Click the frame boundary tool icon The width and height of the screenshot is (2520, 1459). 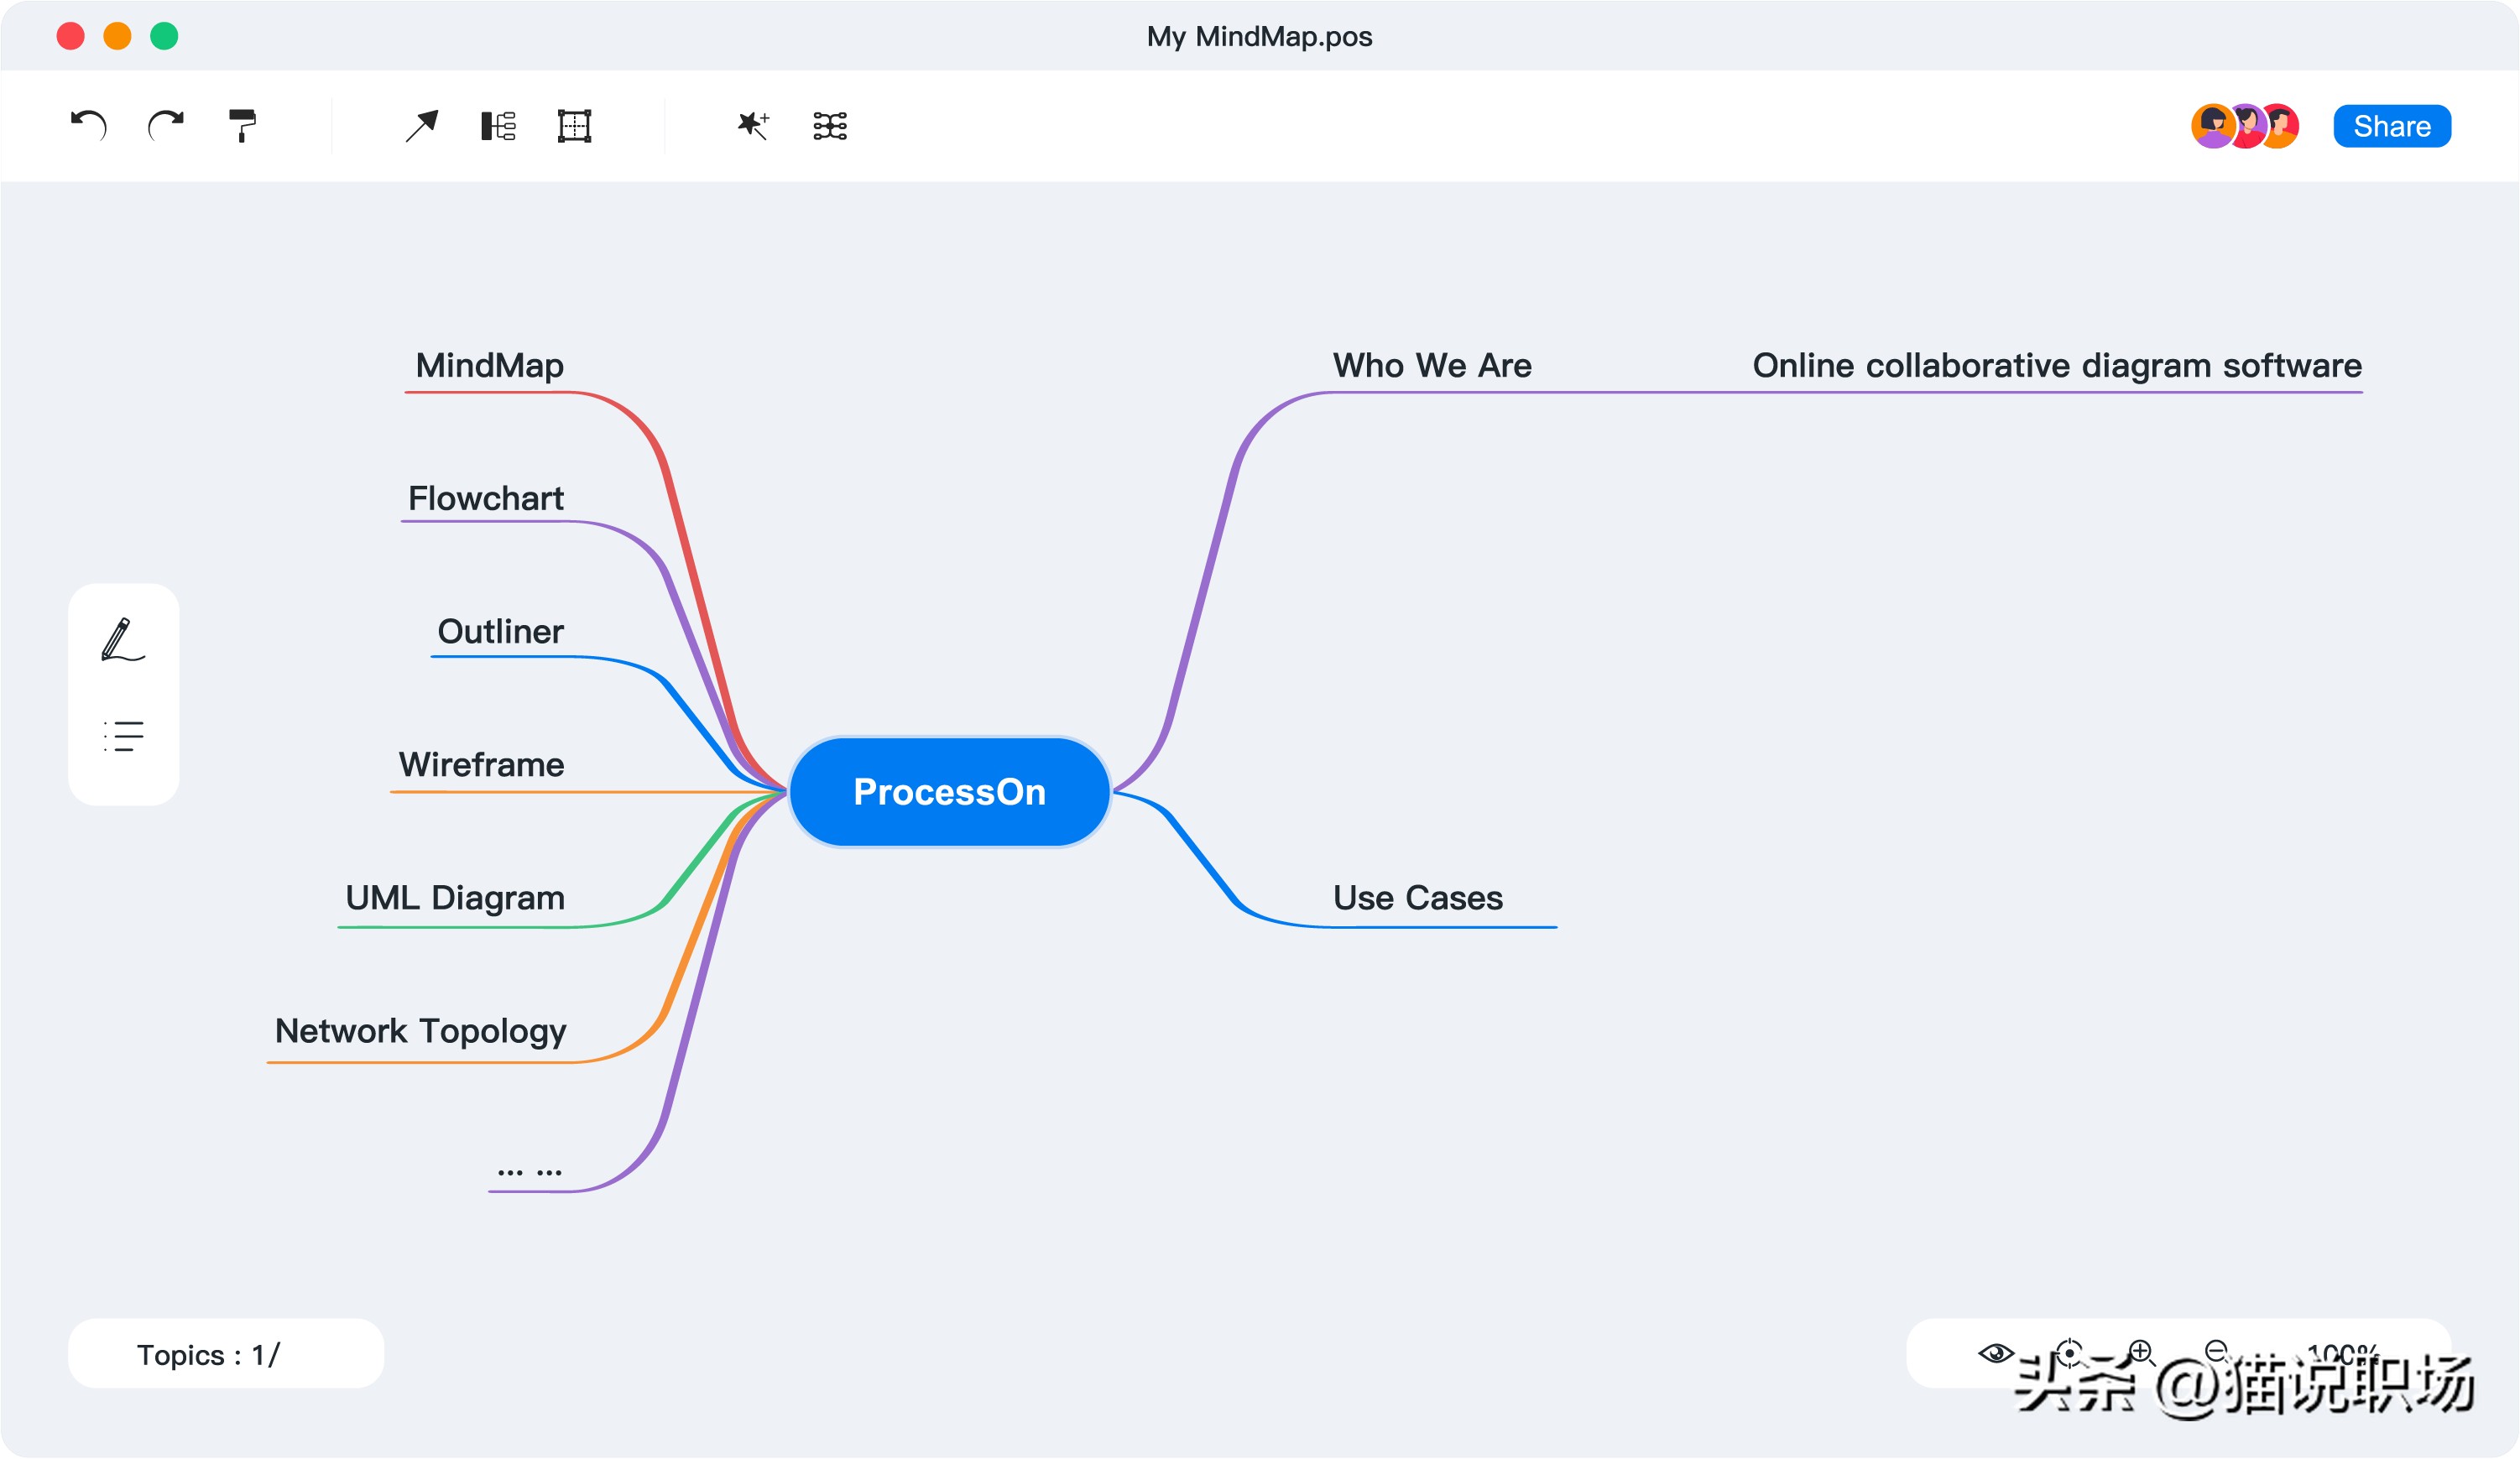pyautogui.click(x=574, y=126)
